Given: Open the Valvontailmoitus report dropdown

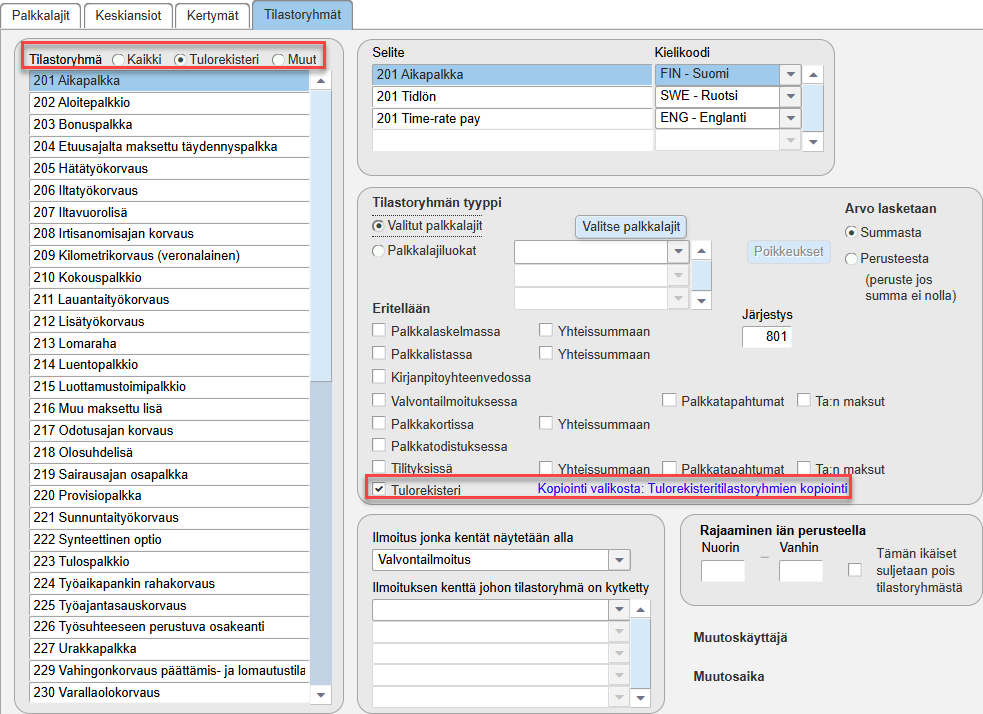Looking at the screenshot, I should pos(619,560).
